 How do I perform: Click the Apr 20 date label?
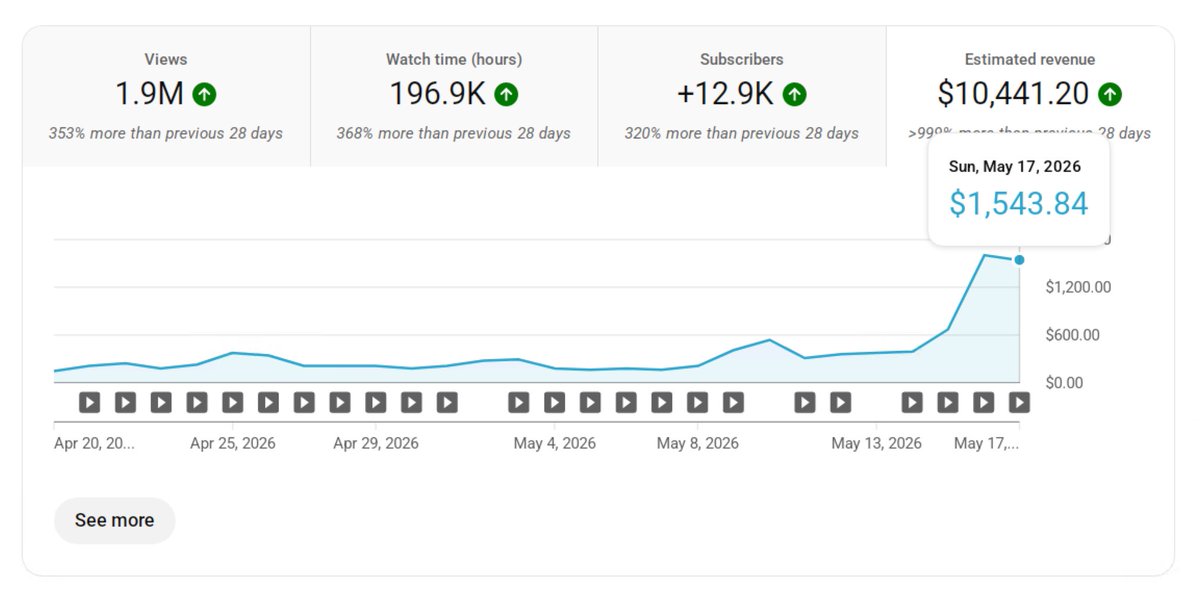(94, 443)
